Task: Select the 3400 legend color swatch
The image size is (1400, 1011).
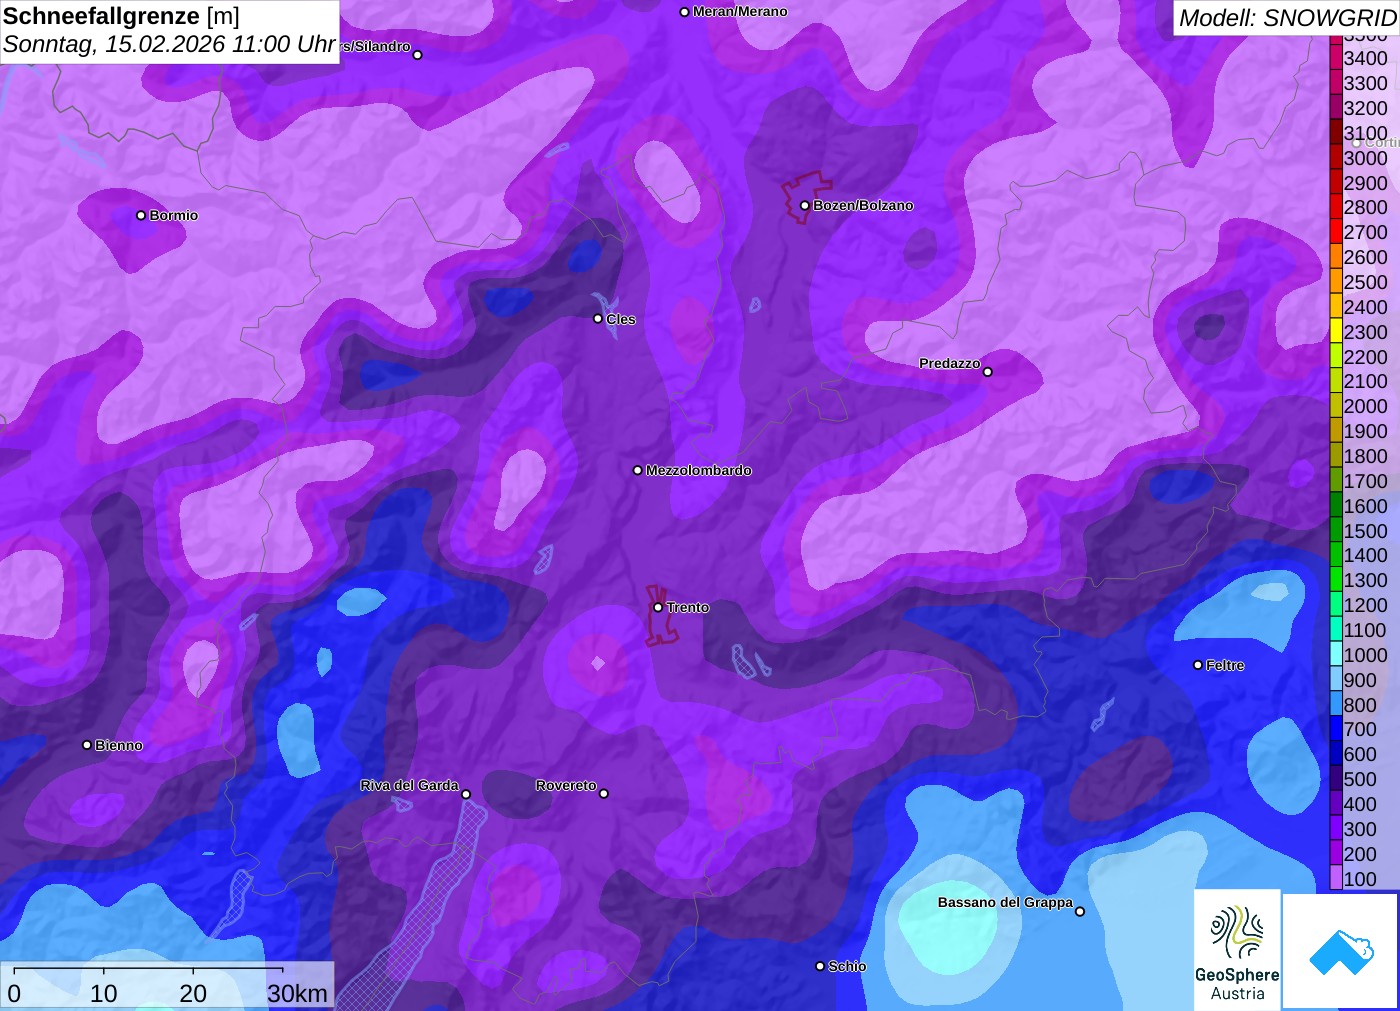Action: pyautogui.click(x=1336, y=57)
